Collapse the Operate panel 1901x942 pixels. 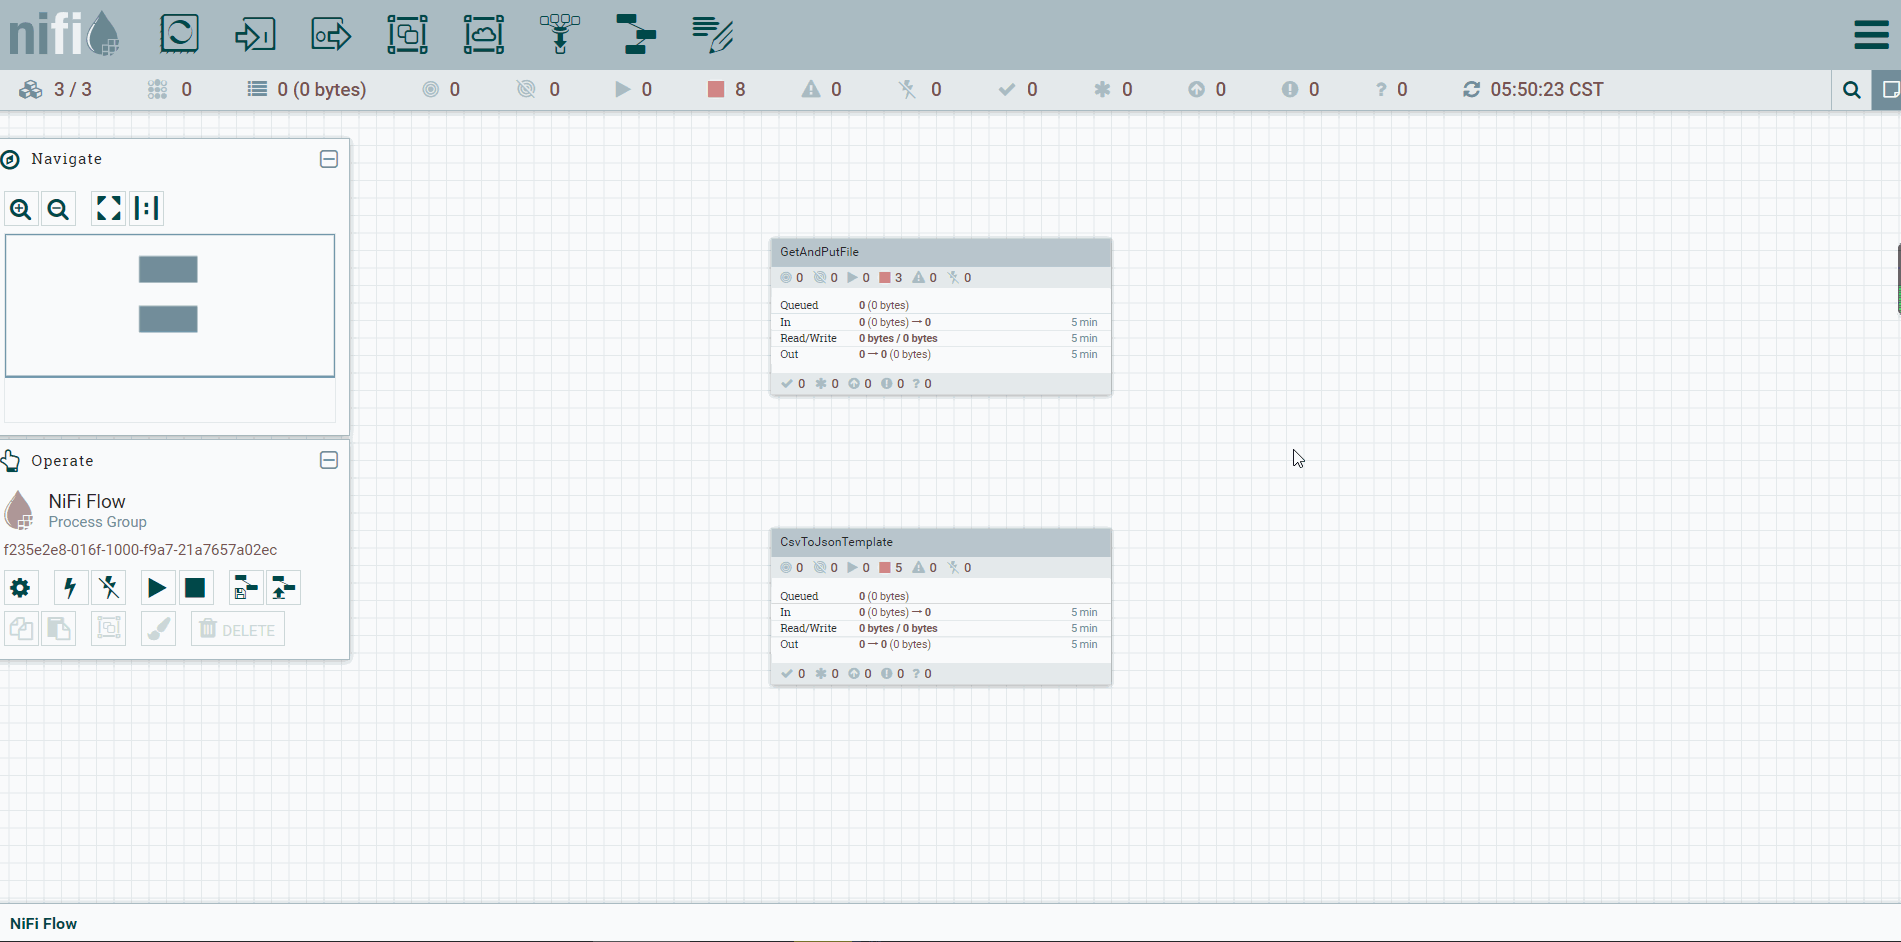pos(329,460)
